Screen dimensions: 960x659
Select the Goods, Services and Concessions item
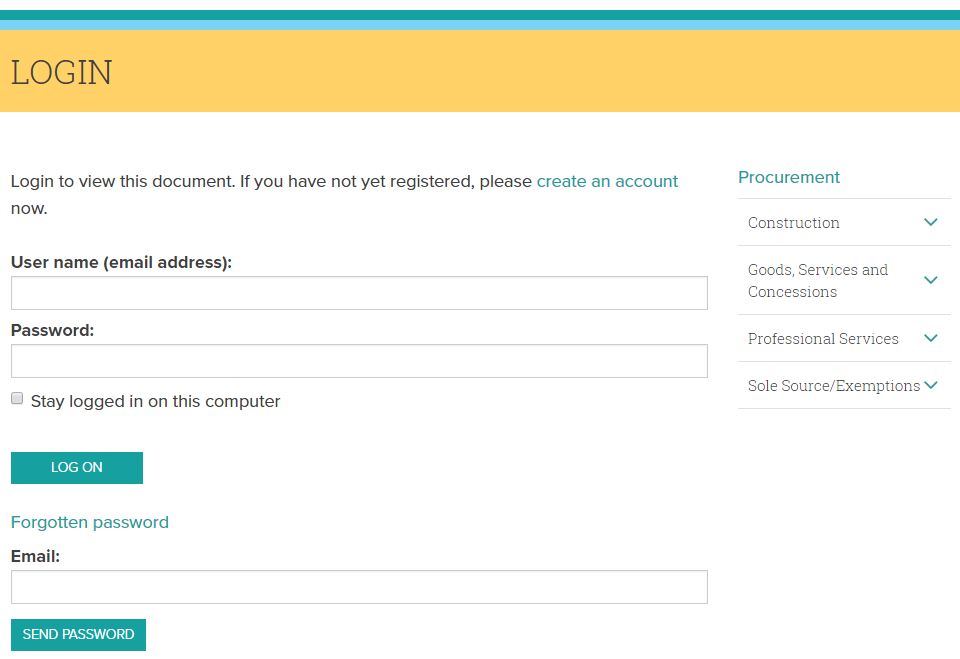(817, 280)
